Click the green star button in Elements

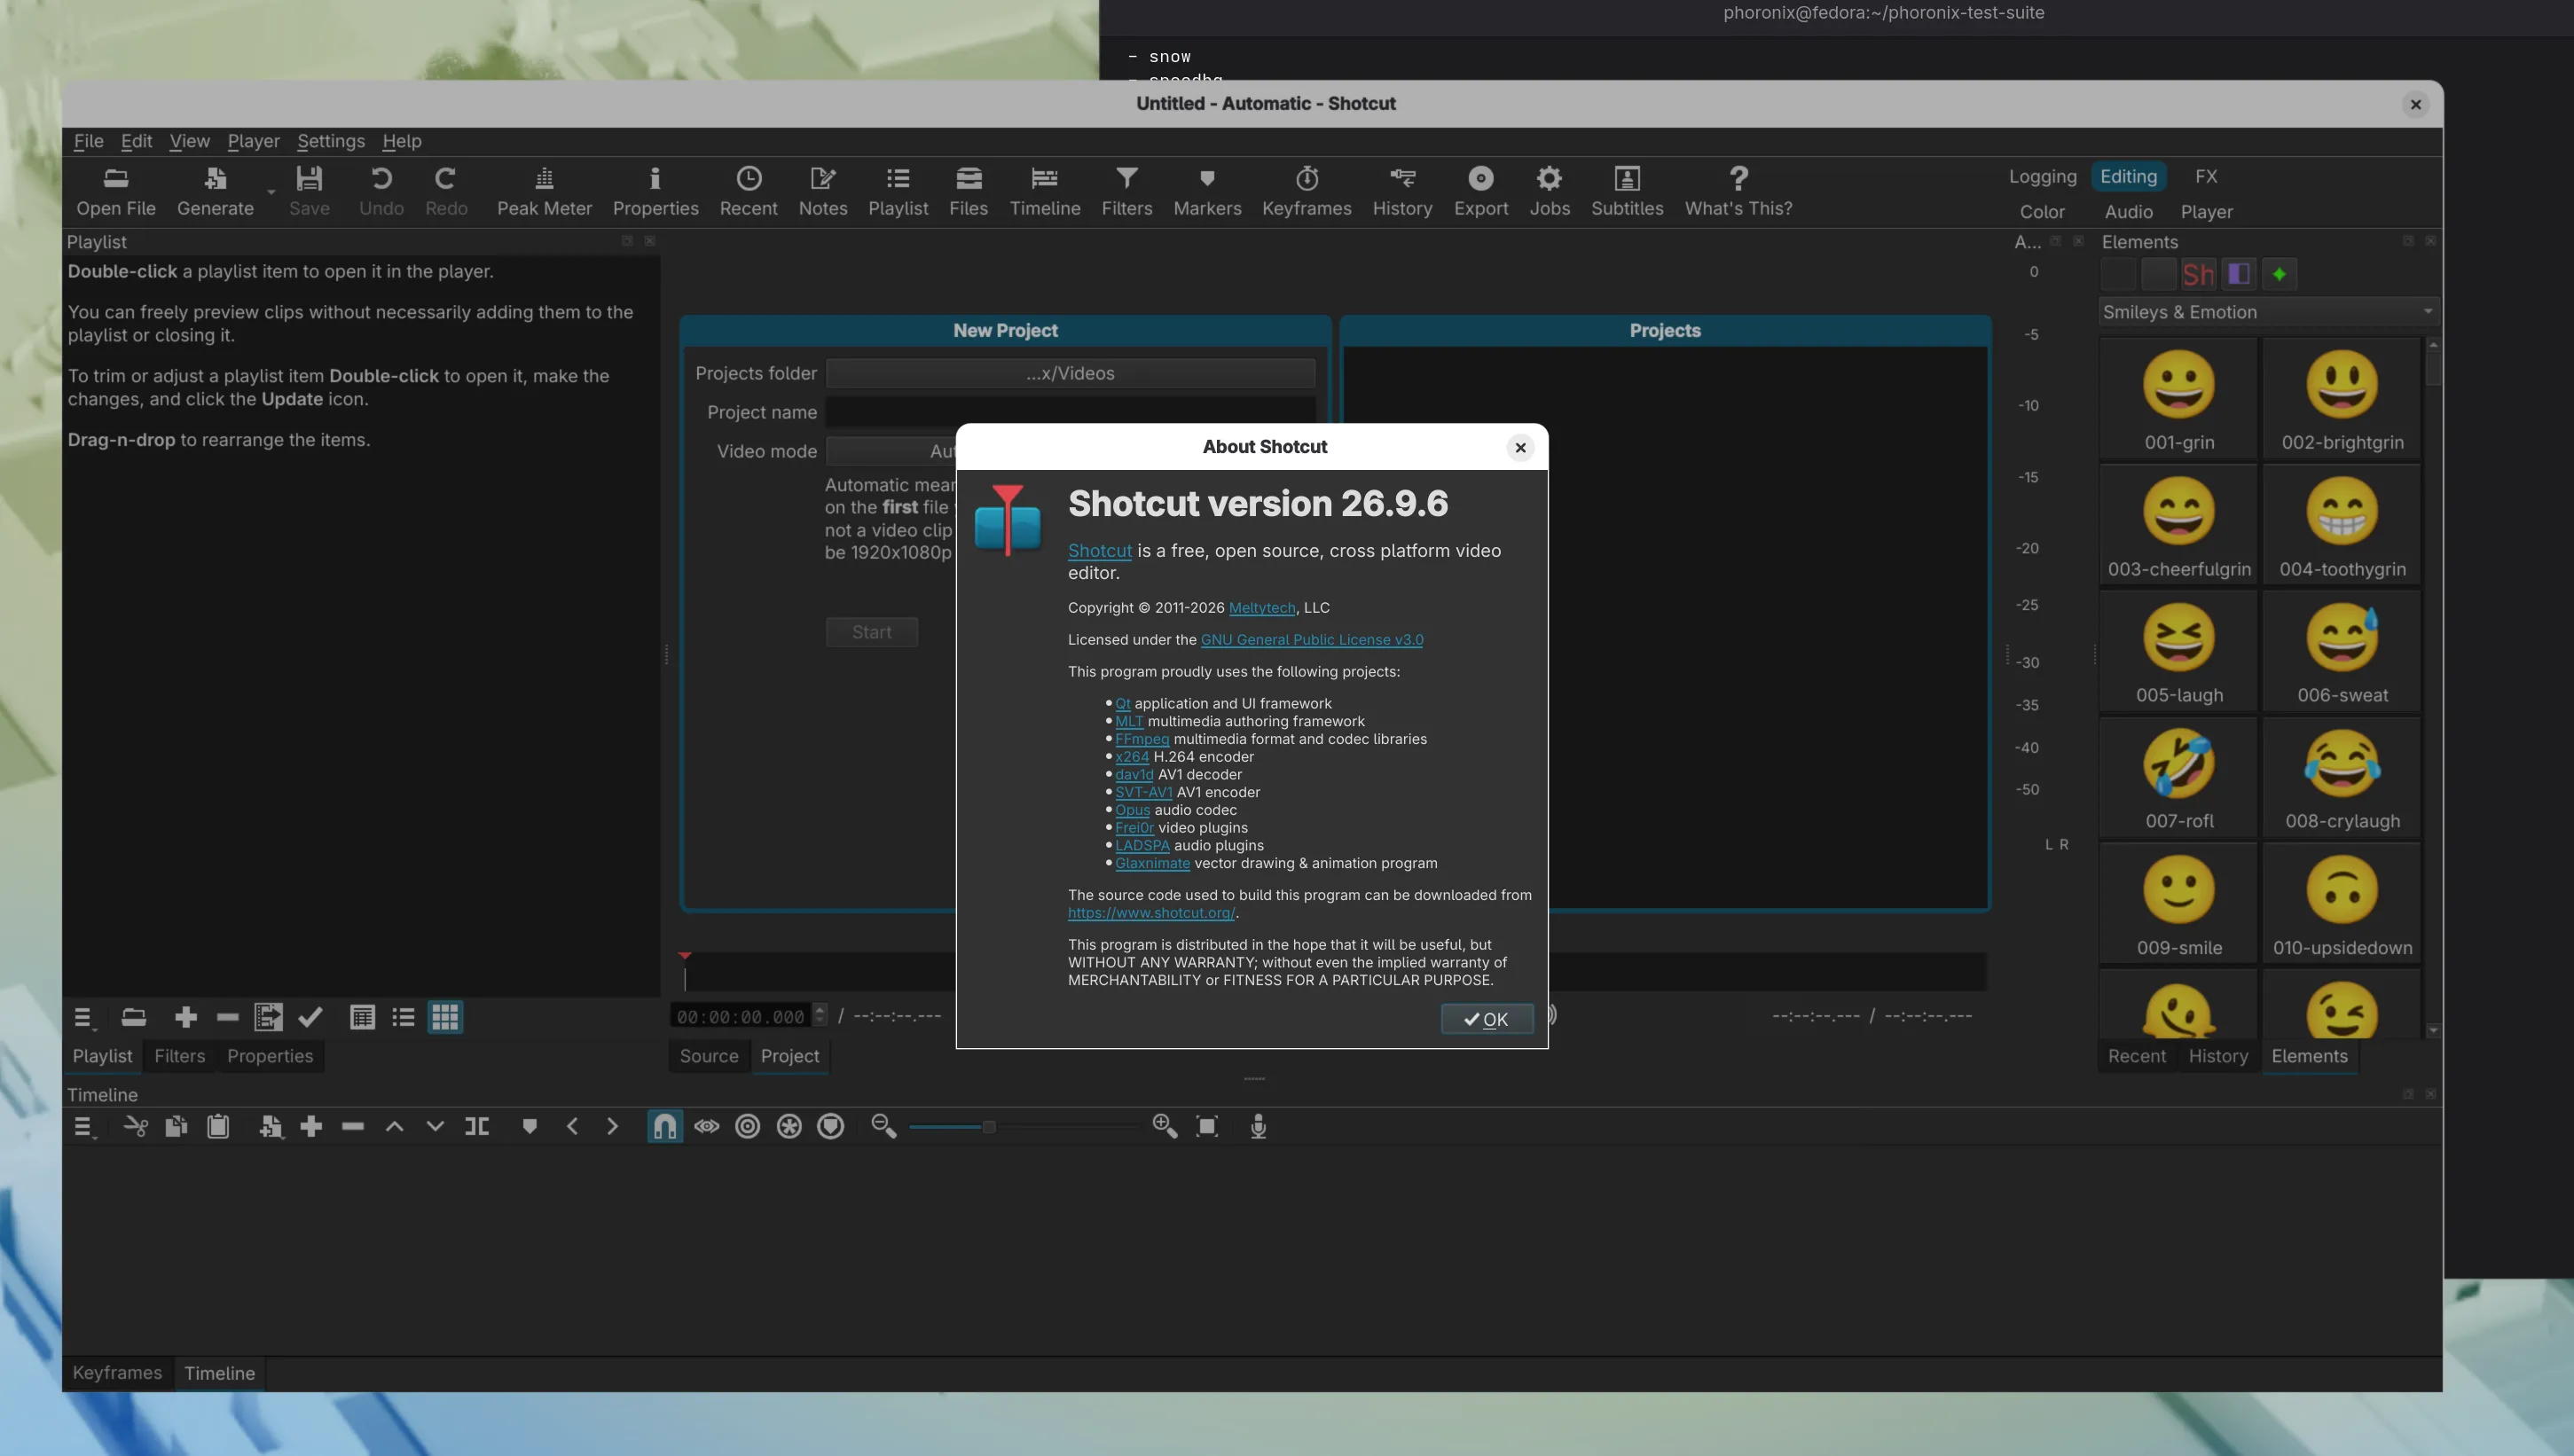pyautogui.click(x=2279, y=274)
